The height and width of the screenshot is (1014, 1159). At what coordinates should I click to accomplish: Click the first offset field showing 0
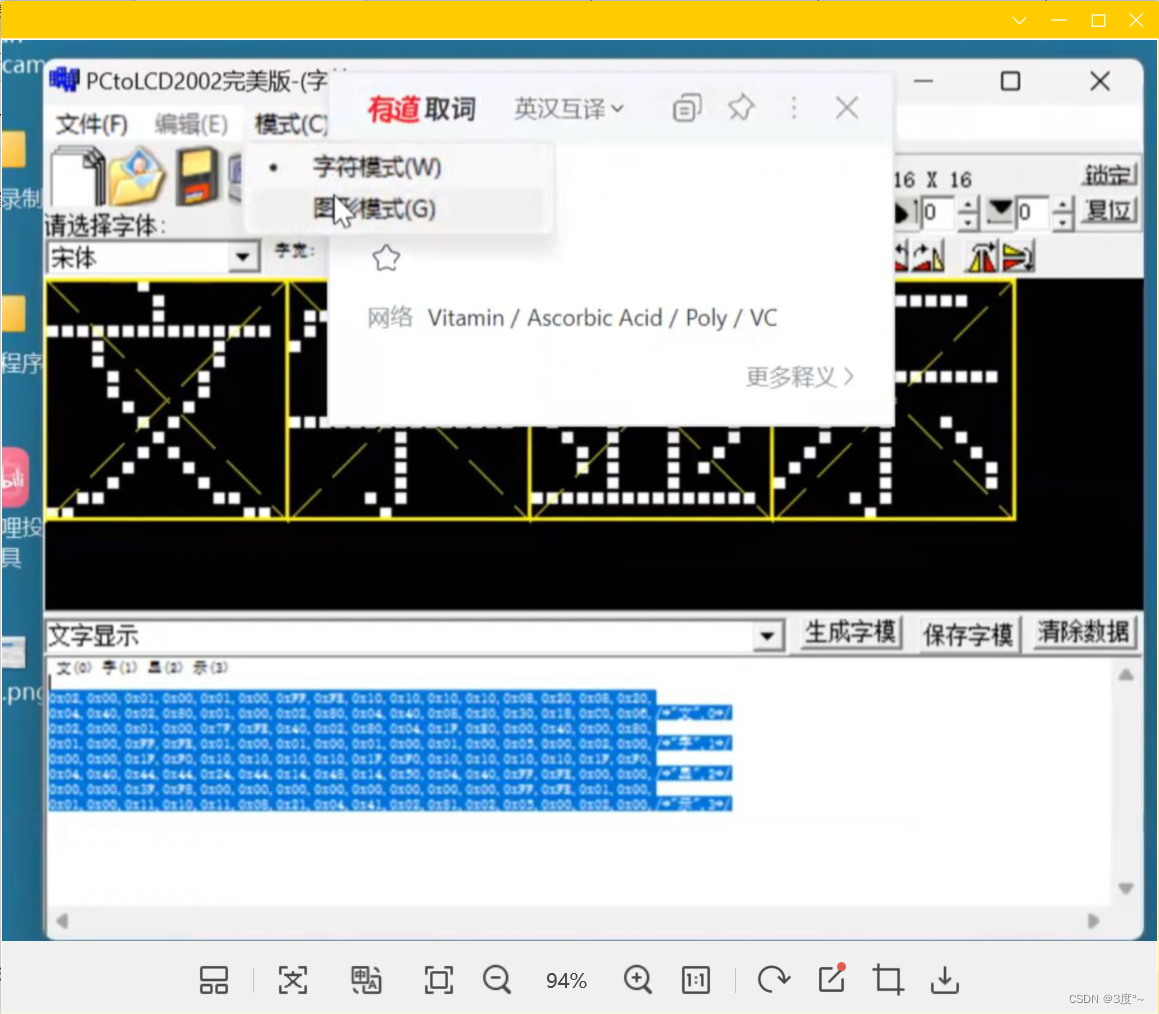[938, 213]
